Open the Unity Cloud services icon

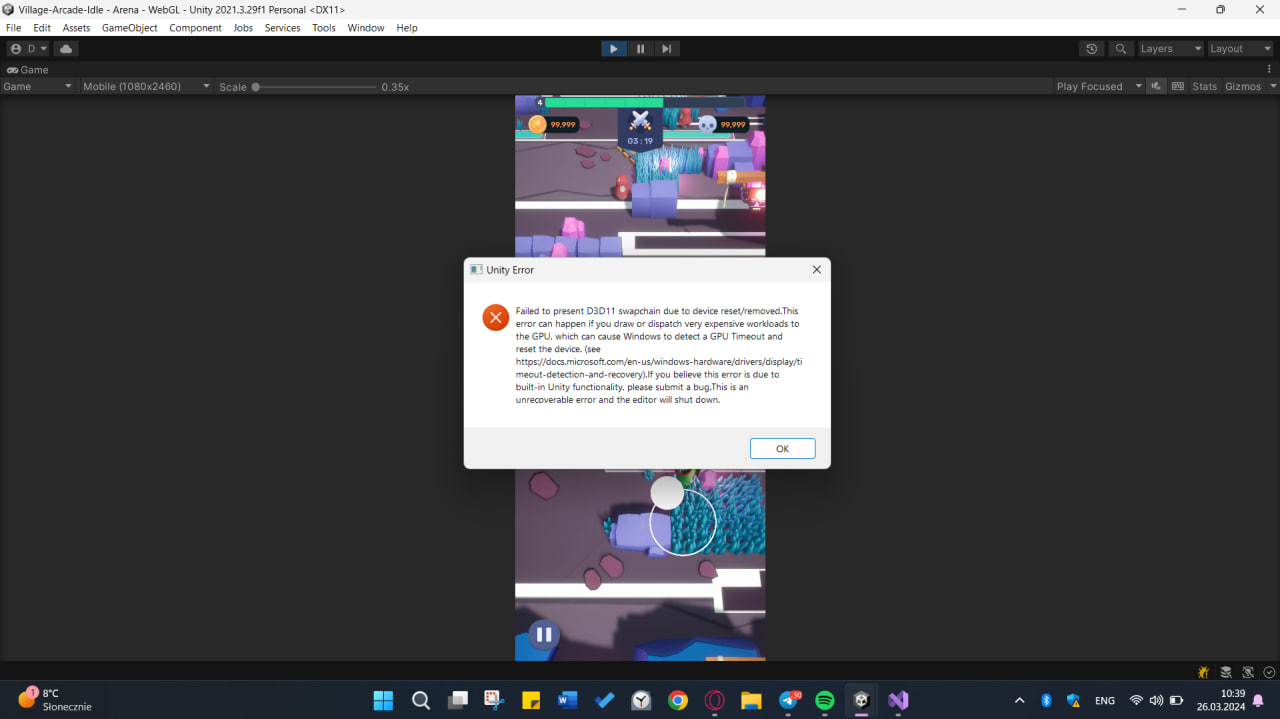coord(66,48)
